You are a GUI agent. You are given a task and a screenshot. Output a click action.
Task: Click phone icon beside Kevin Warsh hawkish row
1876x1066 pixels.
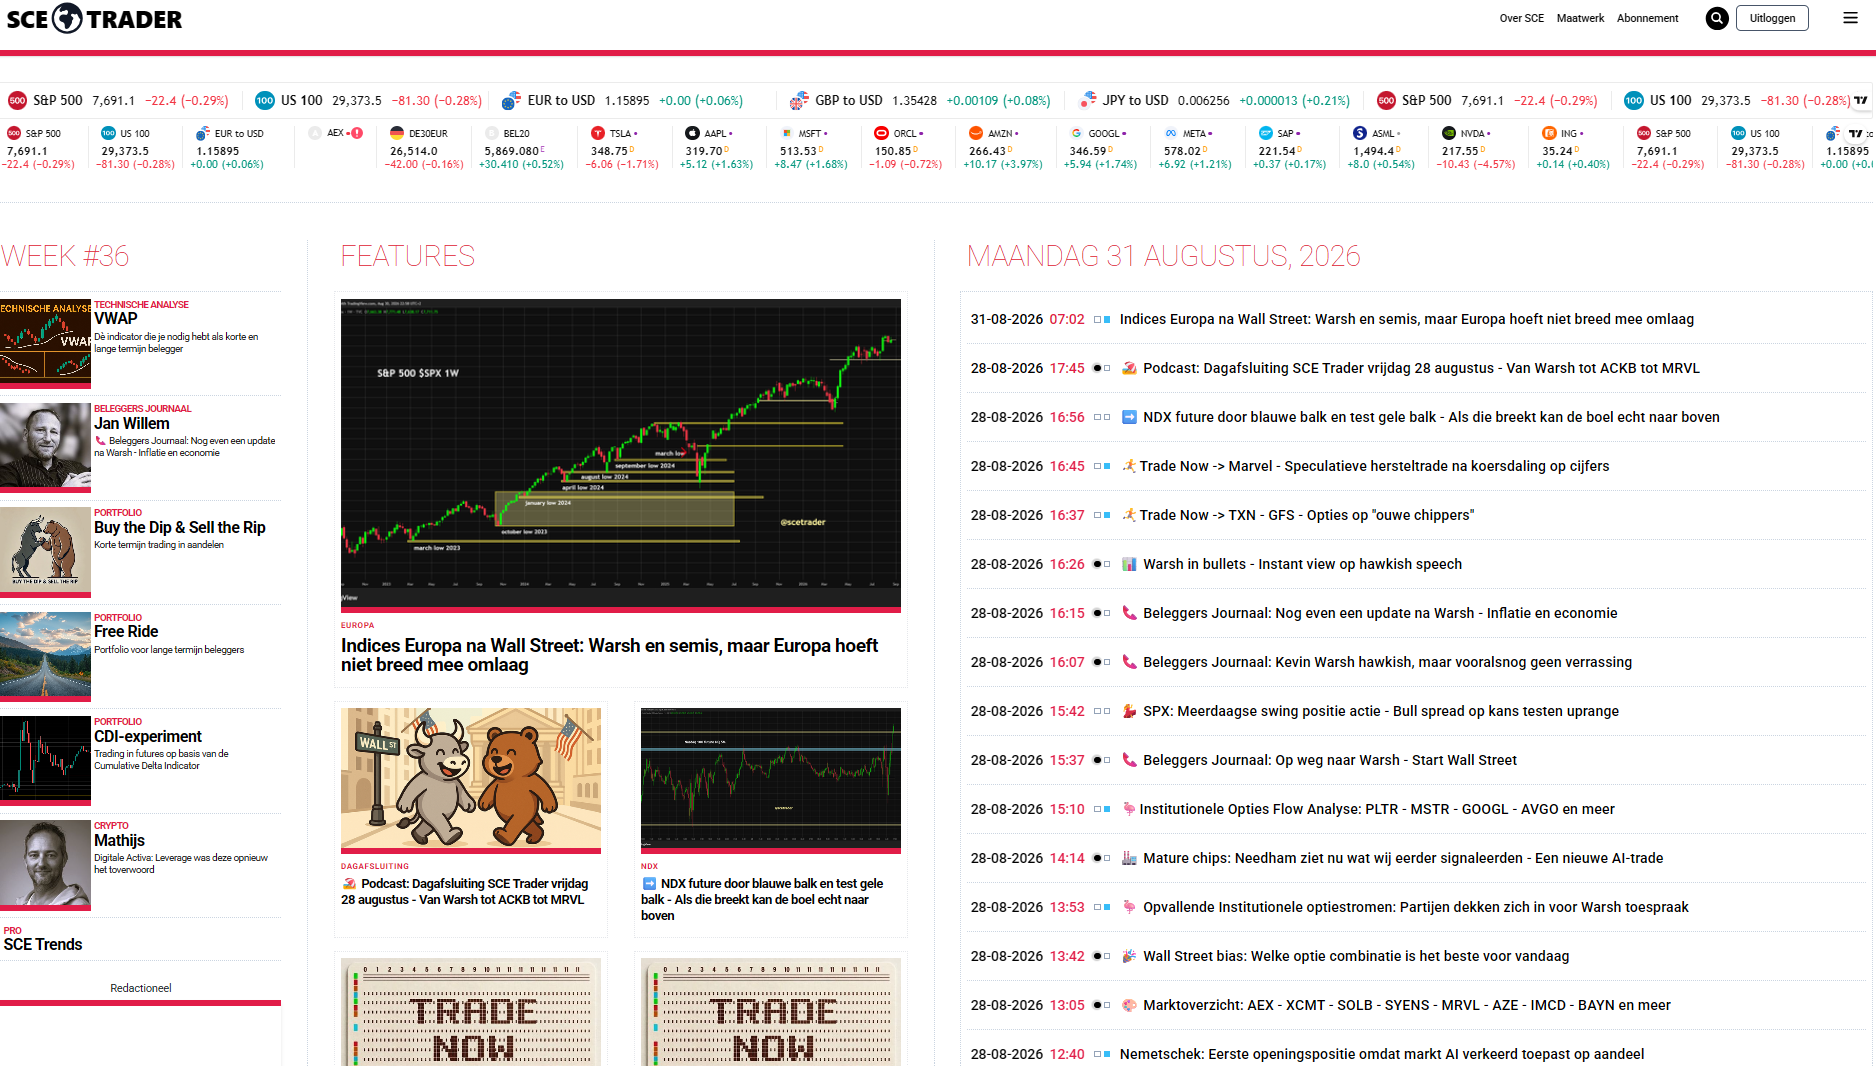[1129, 662]
